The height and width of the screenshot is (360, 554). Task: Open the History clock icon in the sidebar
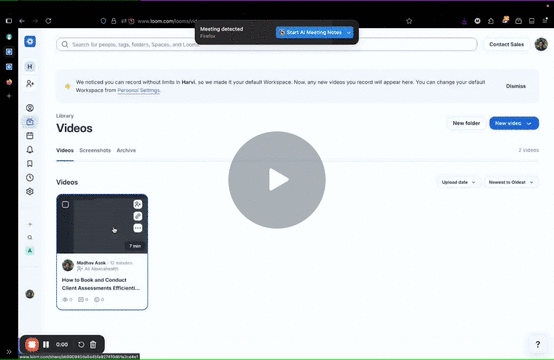pos(30,177)
